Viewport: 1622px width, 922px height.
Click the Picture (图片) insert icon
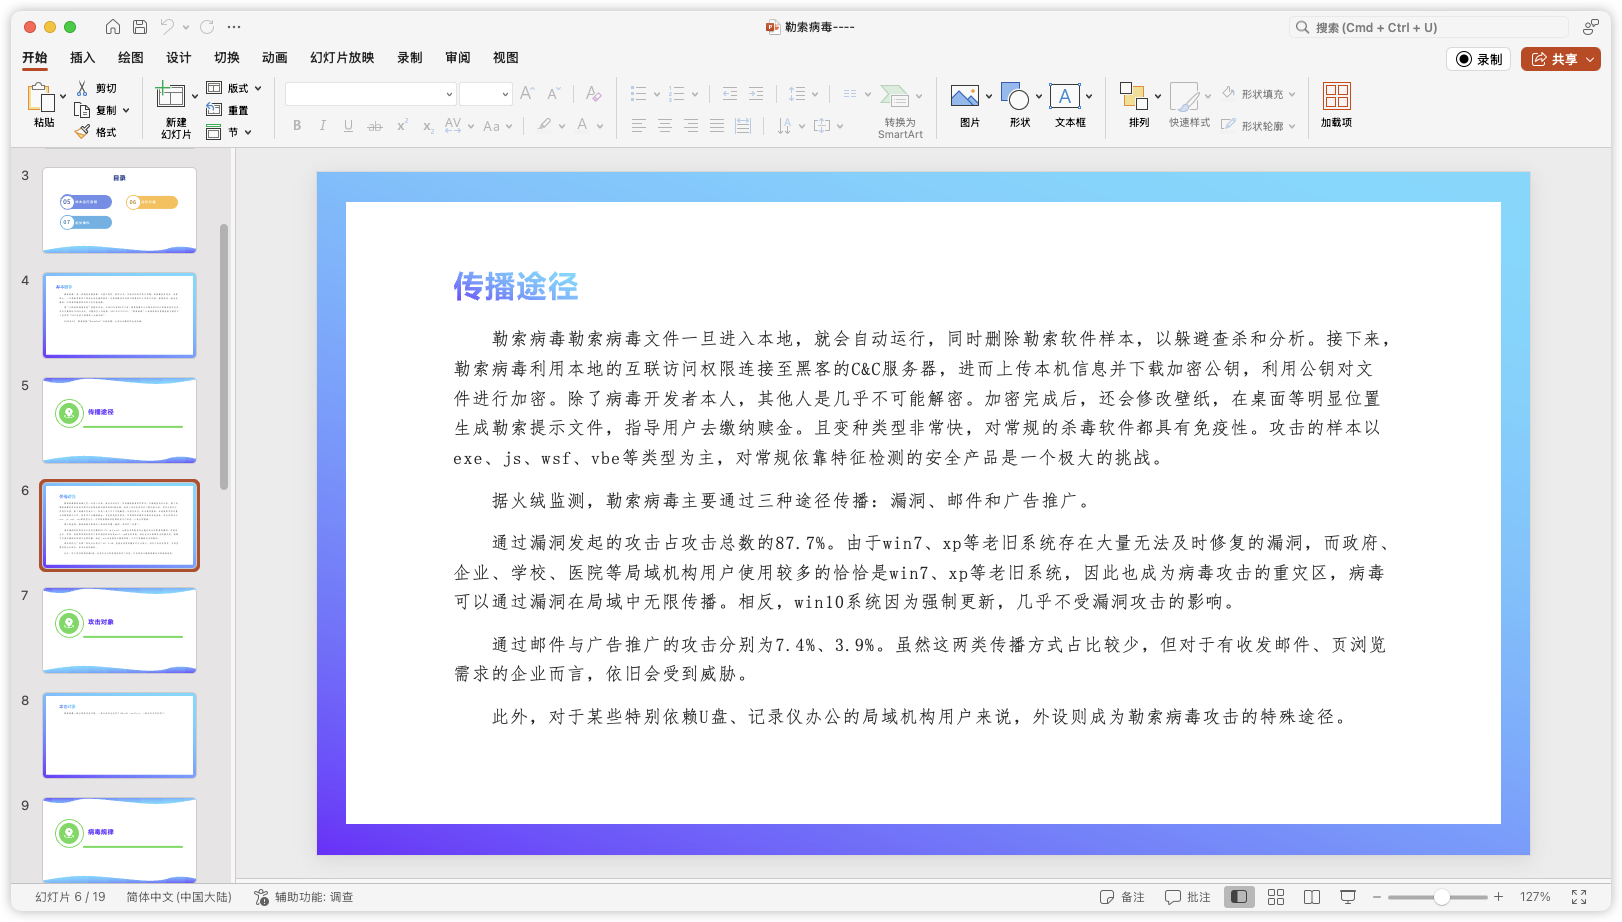pos(964,97)
